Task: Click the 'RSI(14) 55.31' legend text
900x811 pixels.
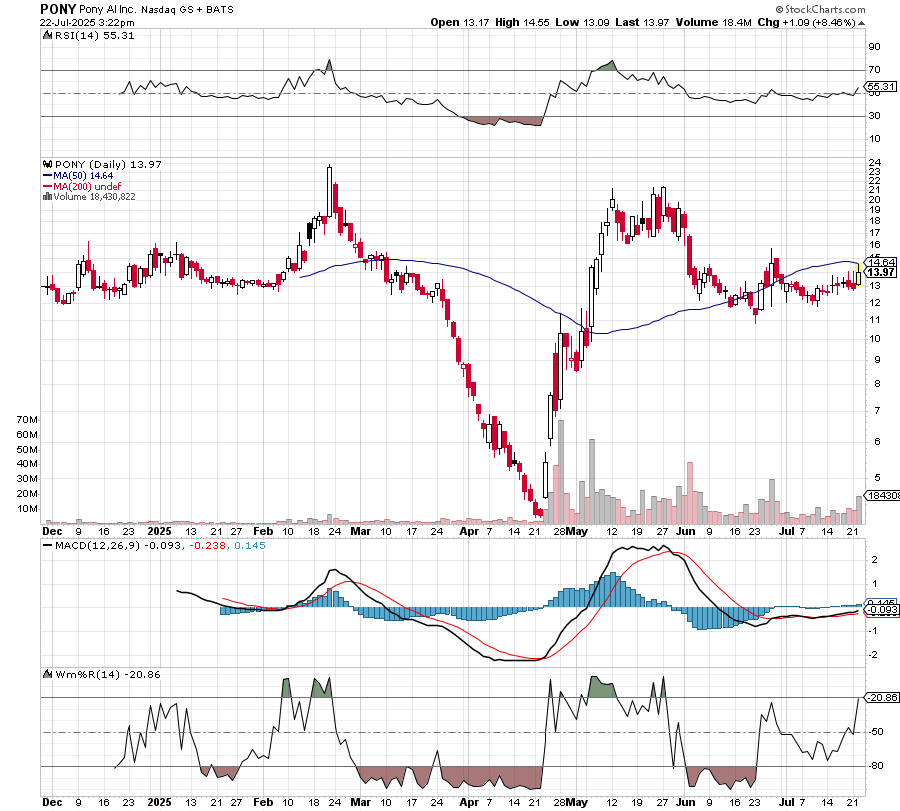Action: click(94, 36)
